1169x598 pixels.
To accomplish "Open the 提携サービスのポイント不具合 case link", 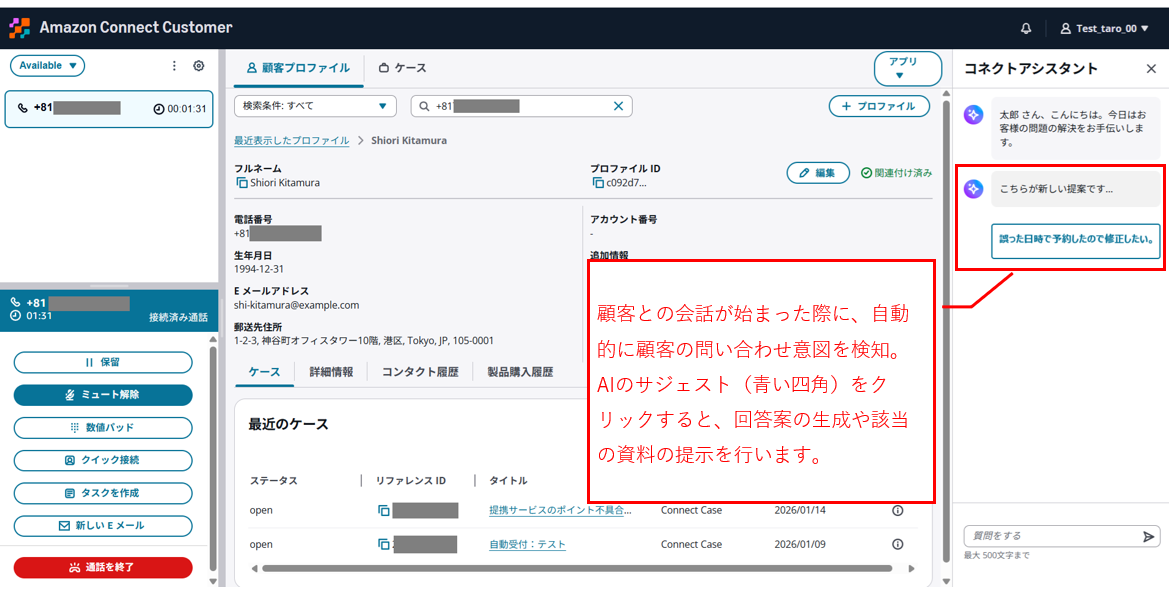I will (561, 511).
